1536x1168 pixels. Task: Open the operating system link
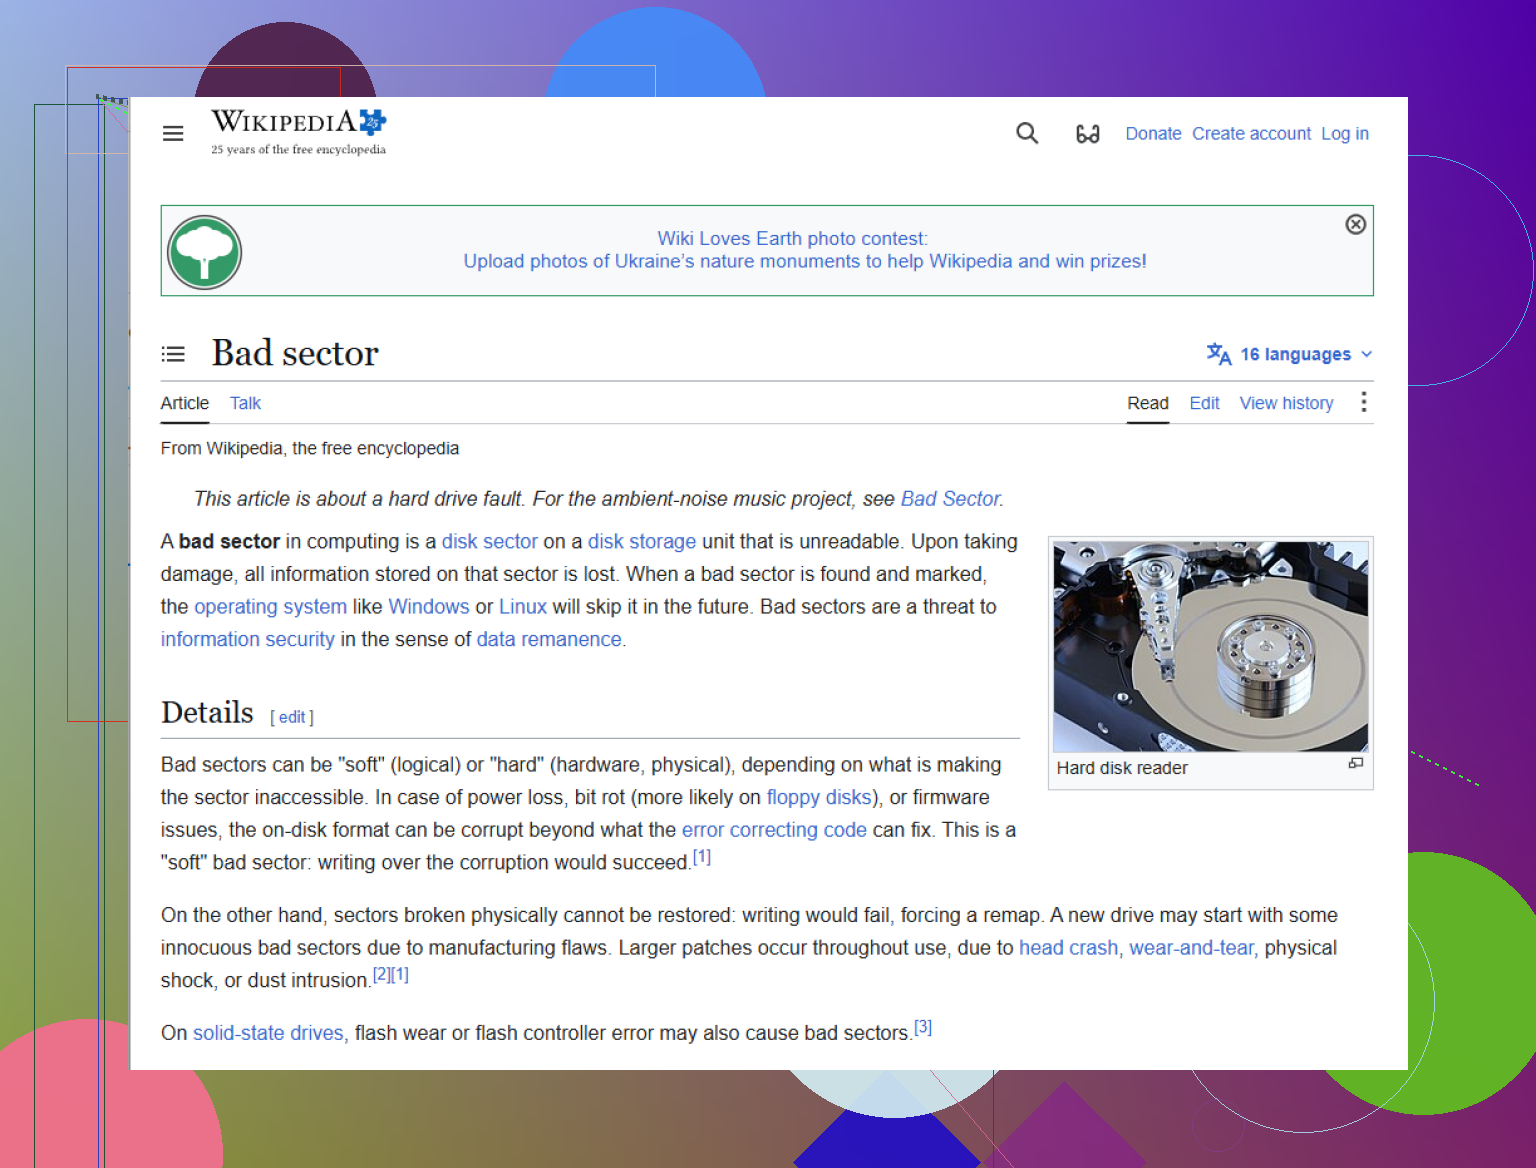pos(270,606)
